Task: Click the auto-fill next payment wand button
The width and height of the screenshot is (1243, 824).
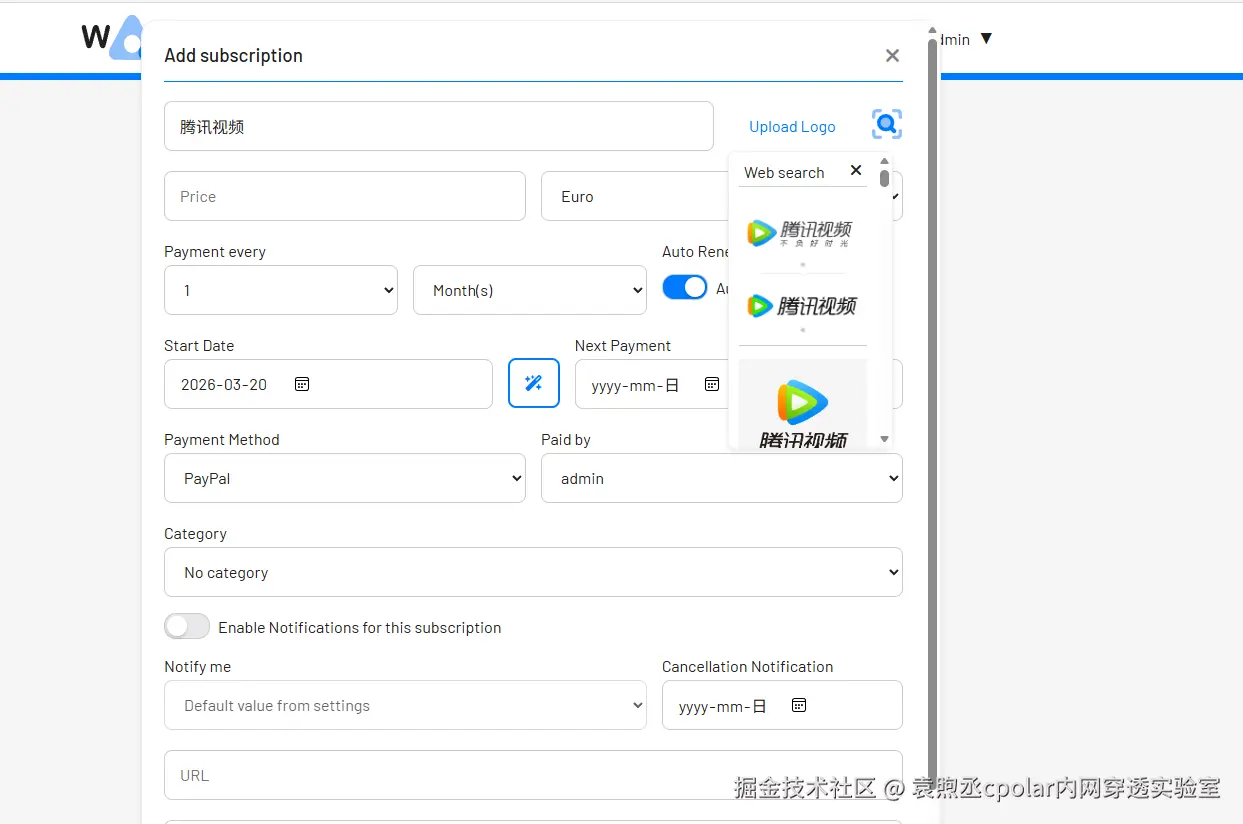Action: click(534, 383)
